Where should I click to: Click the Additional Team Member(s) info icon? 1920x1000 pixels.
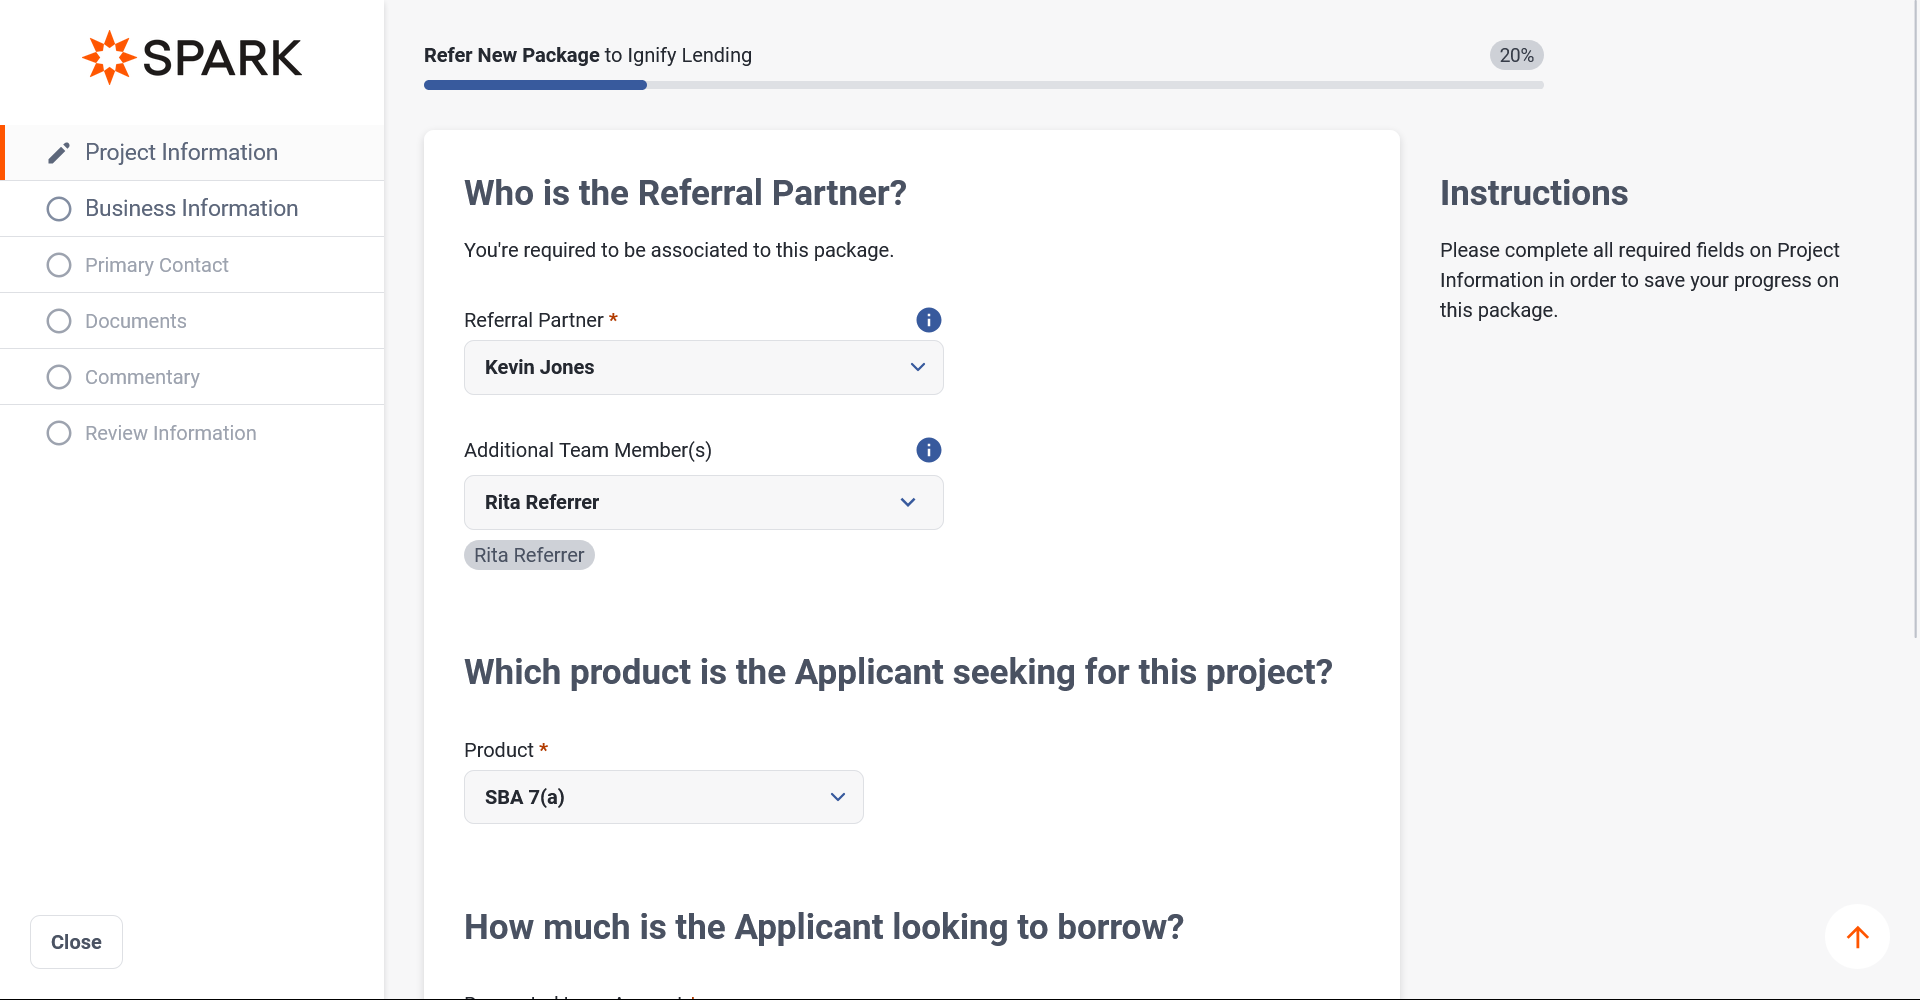tap(928, 450)
